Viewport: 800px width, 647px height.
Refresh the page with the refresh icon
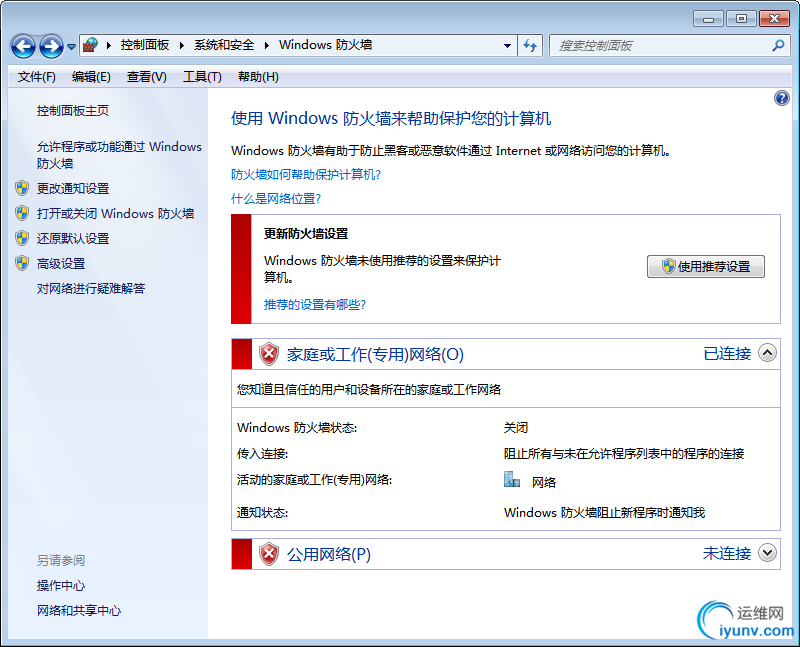(530, 46)
